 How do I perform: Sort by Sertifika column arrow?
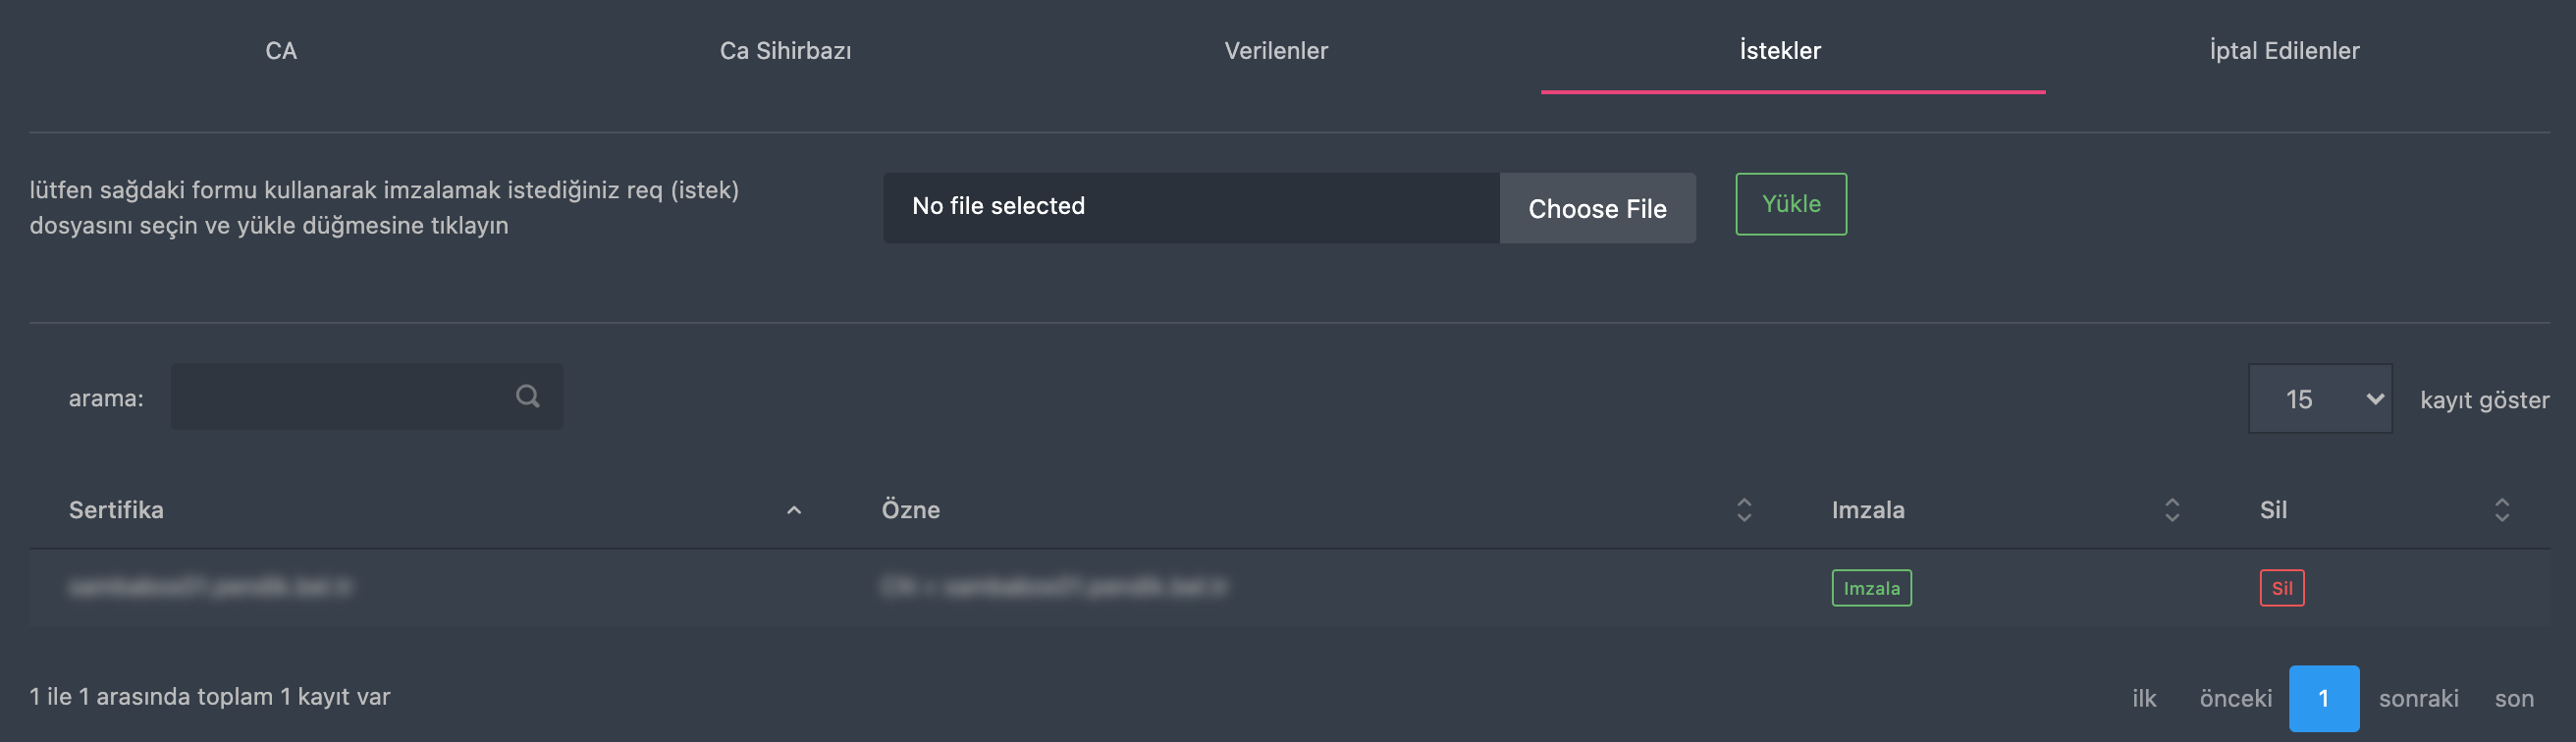coord(794,510)
